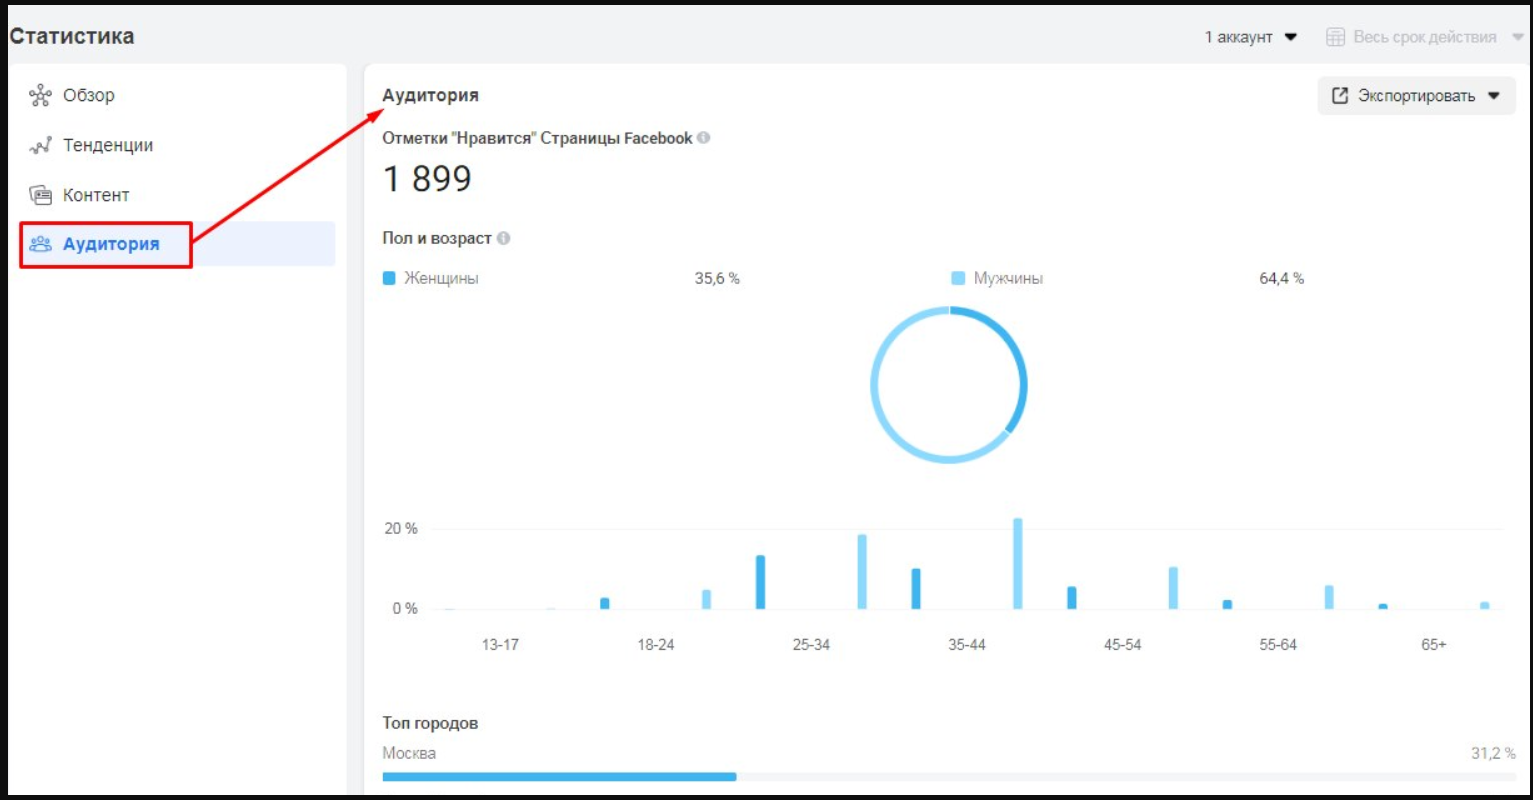Click the calendar icon near Весь срок действия
The width and height of the screenshot is (1533, 800).
pos(1335,37)
